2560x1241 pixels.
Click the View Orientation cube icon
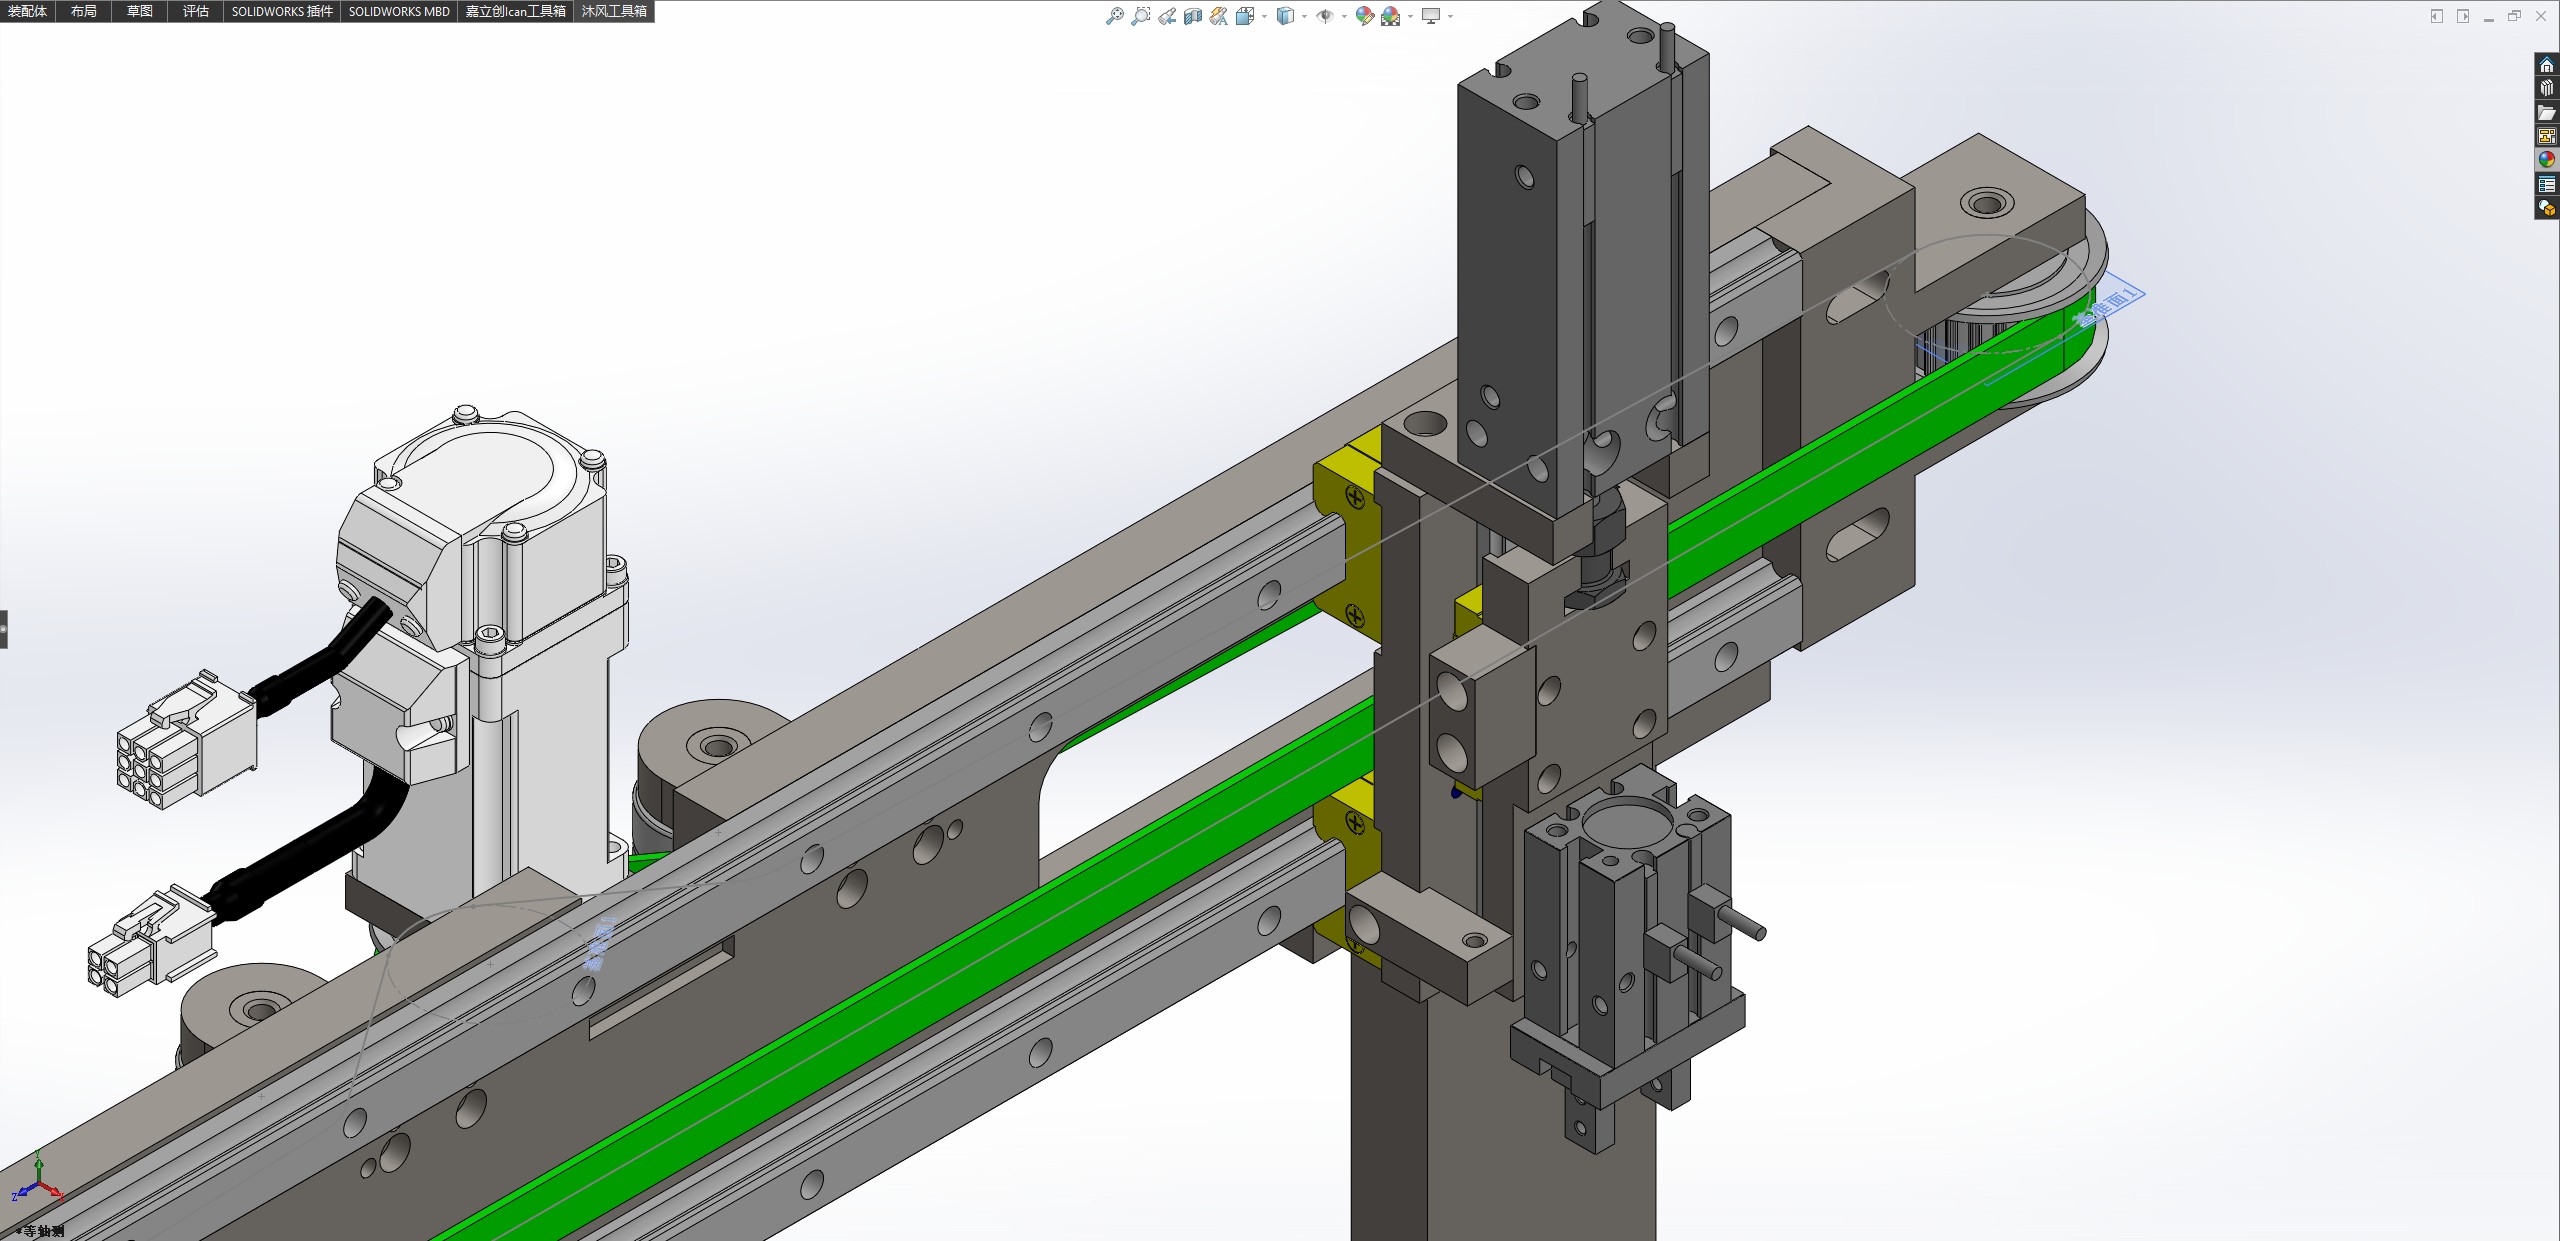(1244, 16)
